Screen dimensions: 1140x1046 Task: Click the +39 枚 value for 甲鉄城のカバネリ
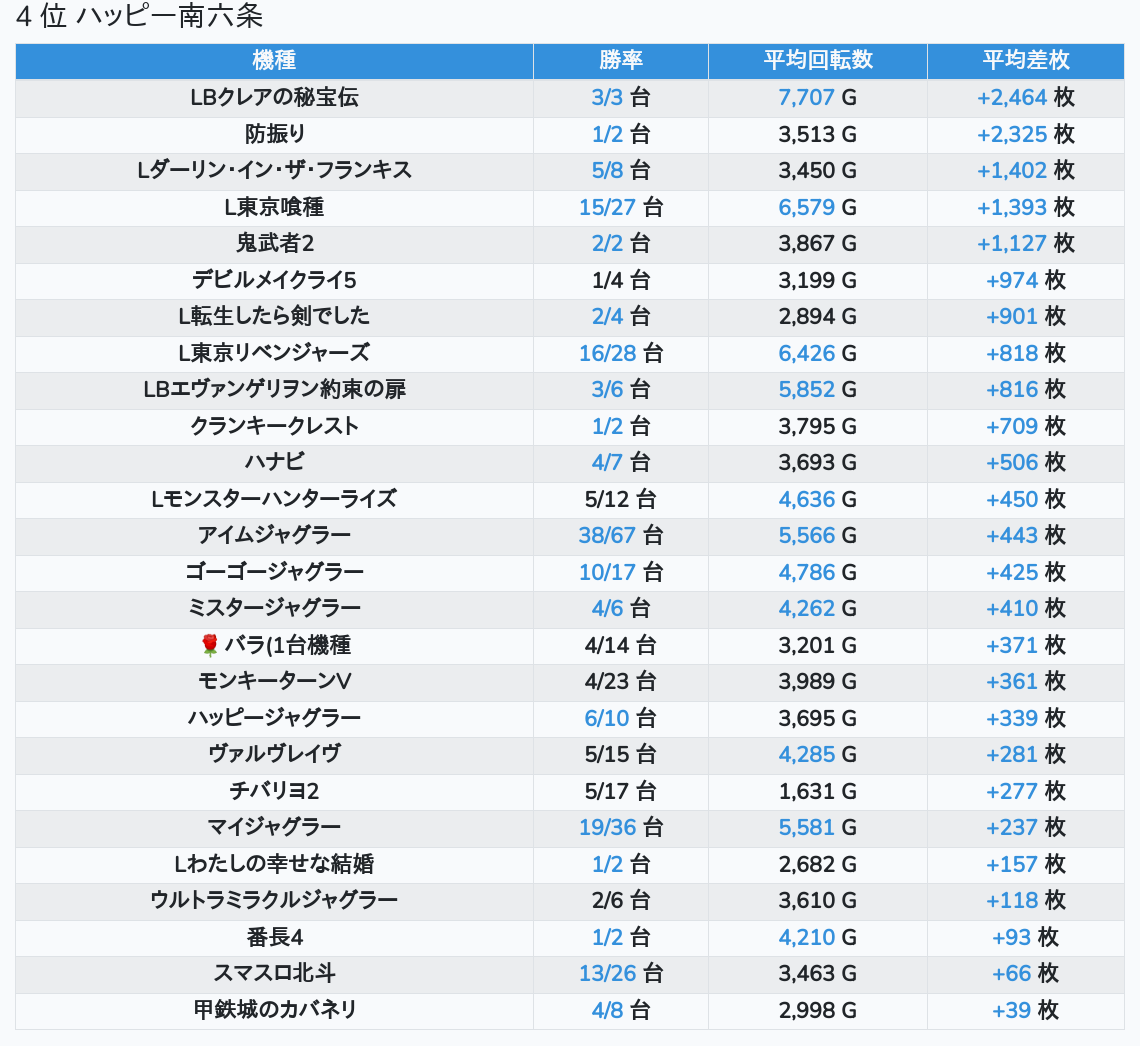point(1025,1010)
